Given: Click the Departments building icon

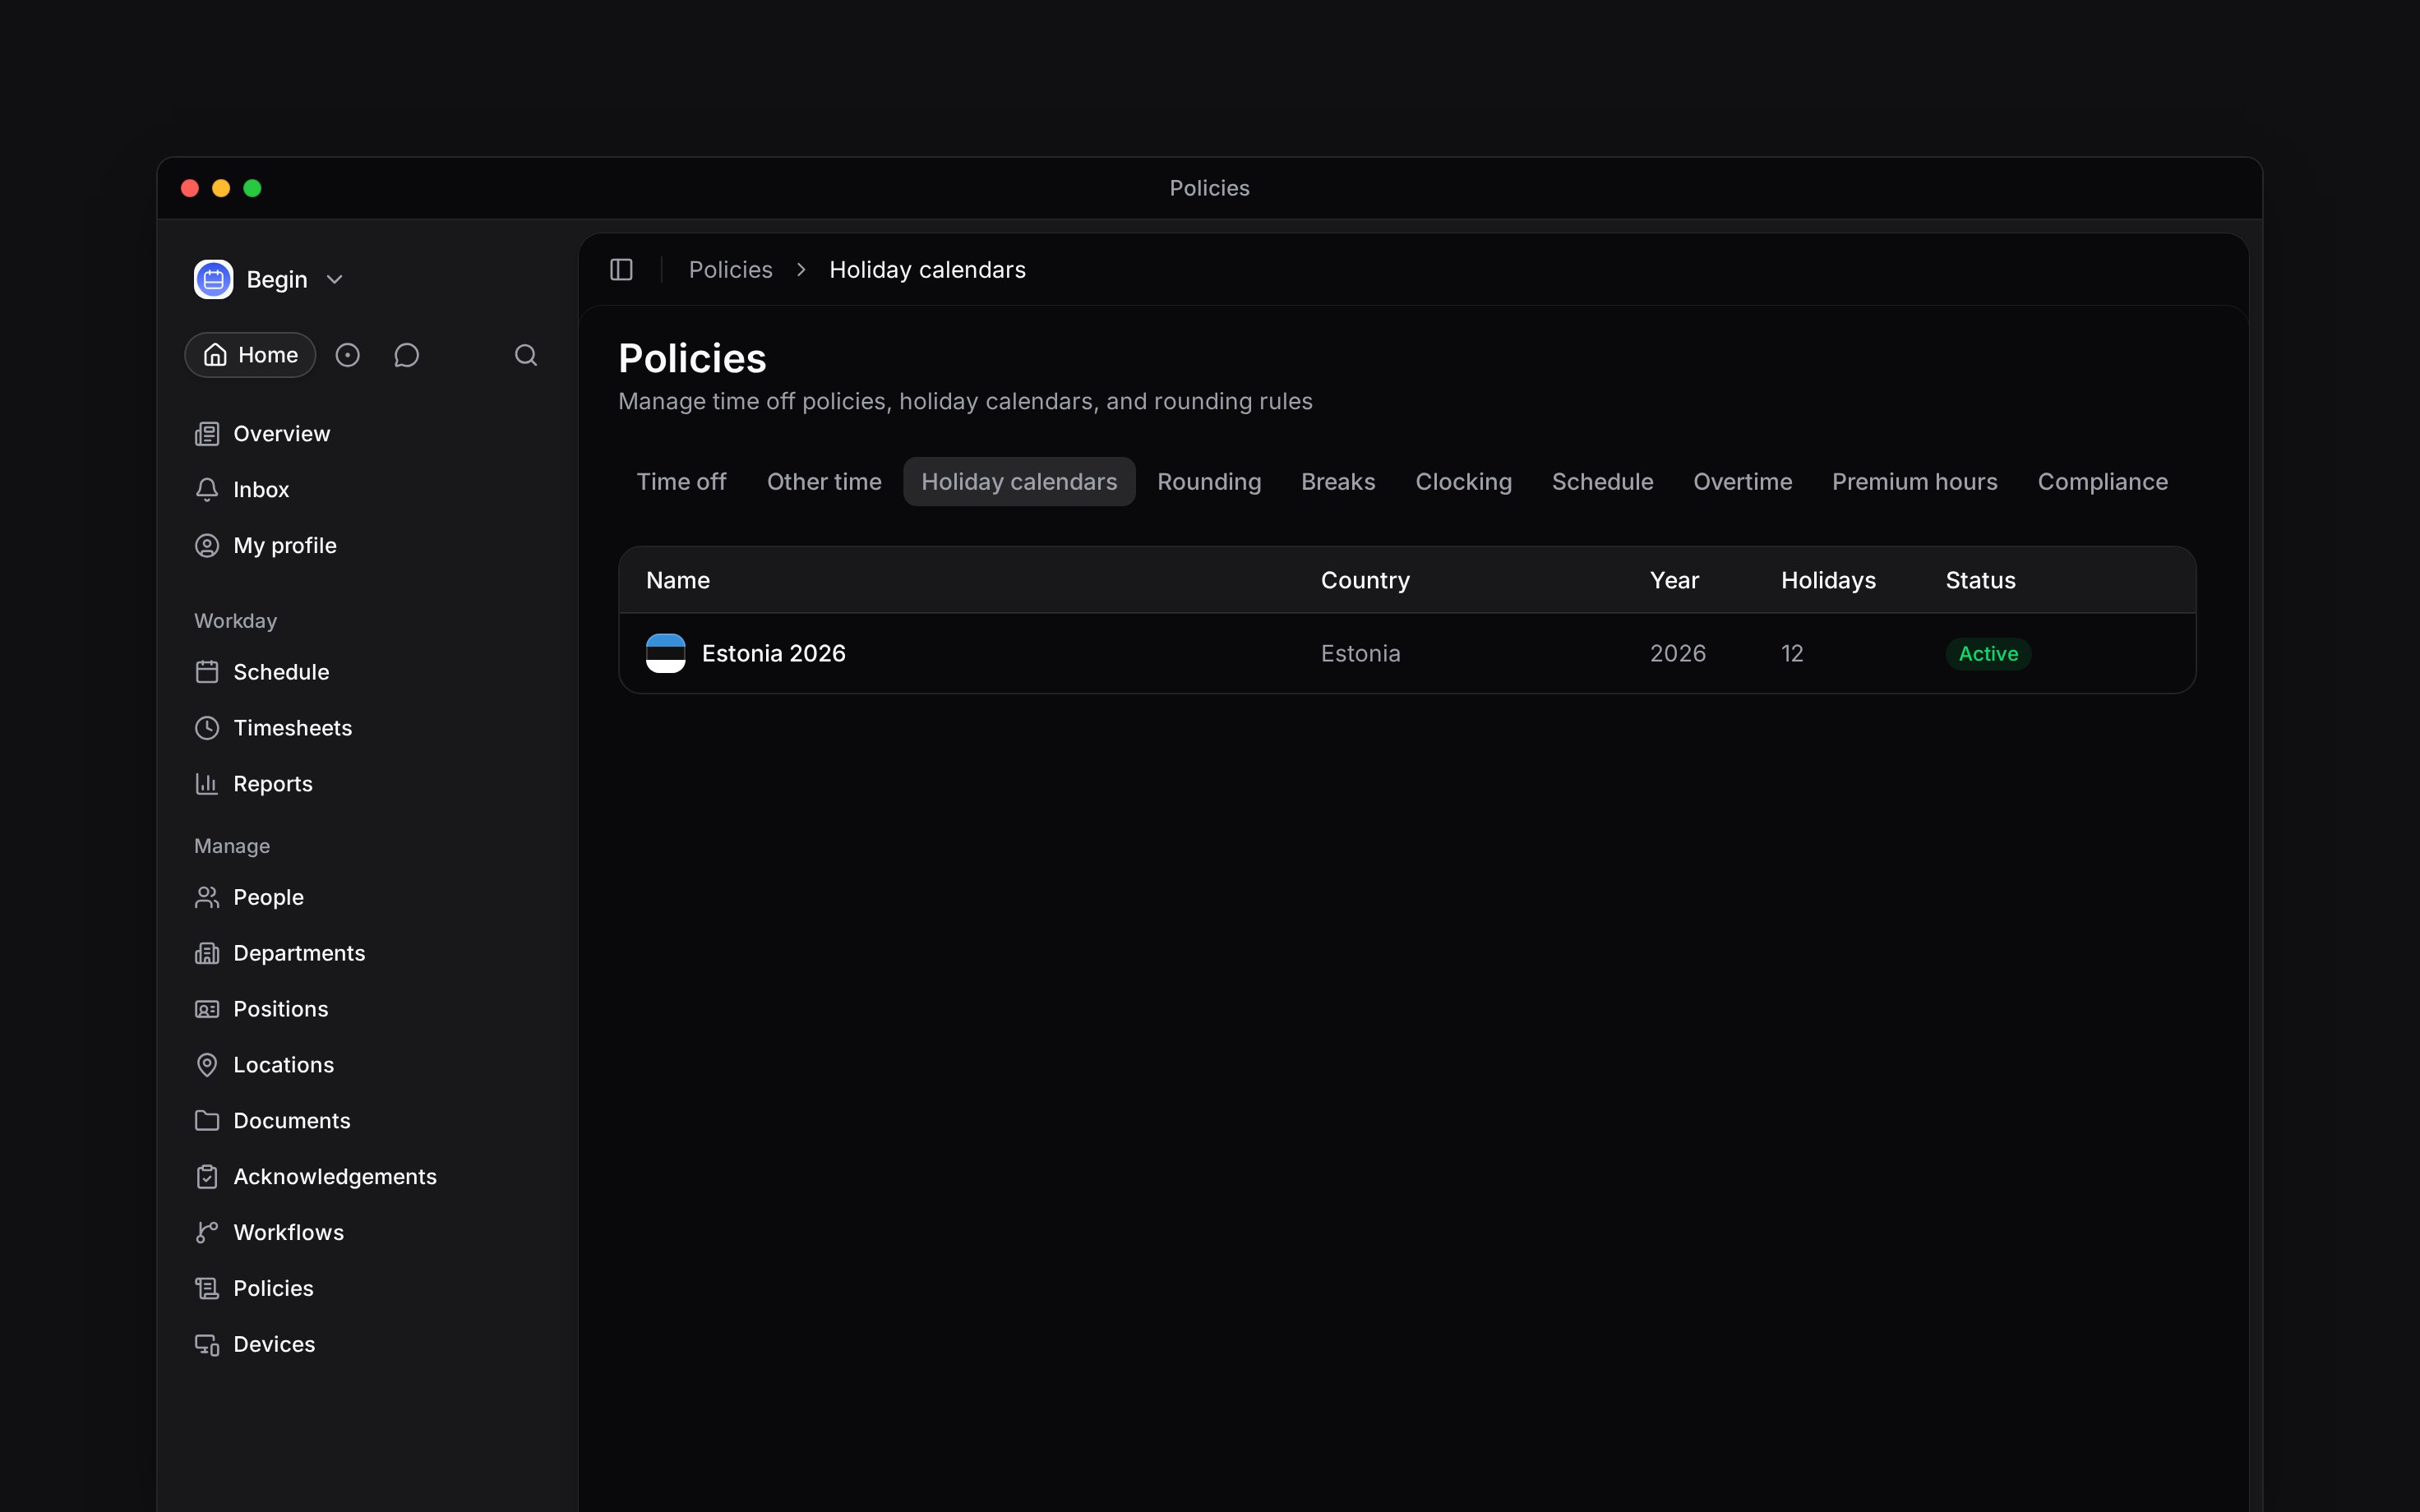Looking at the screenshot, I should coord(207,953).
